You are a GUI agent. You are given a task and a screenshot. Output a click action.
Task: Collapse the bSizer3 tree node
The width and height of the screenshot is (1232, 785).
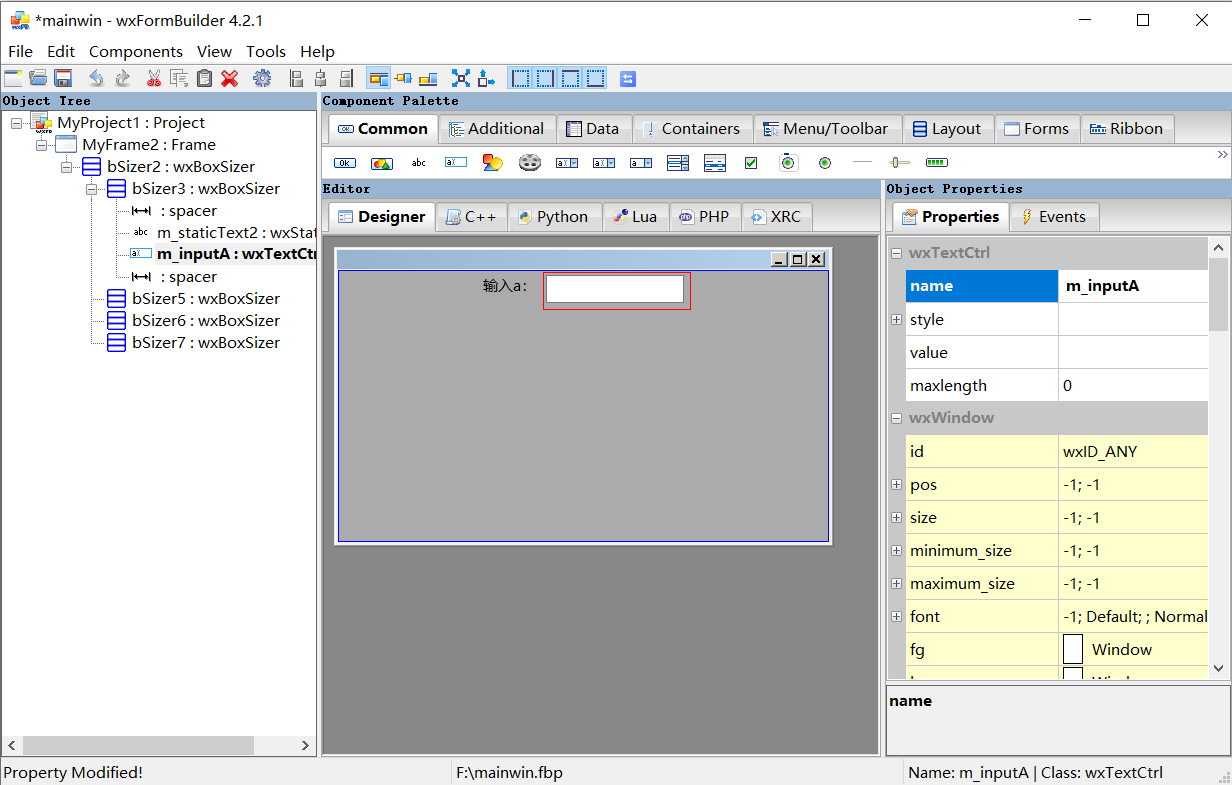(x=93, y=188)
